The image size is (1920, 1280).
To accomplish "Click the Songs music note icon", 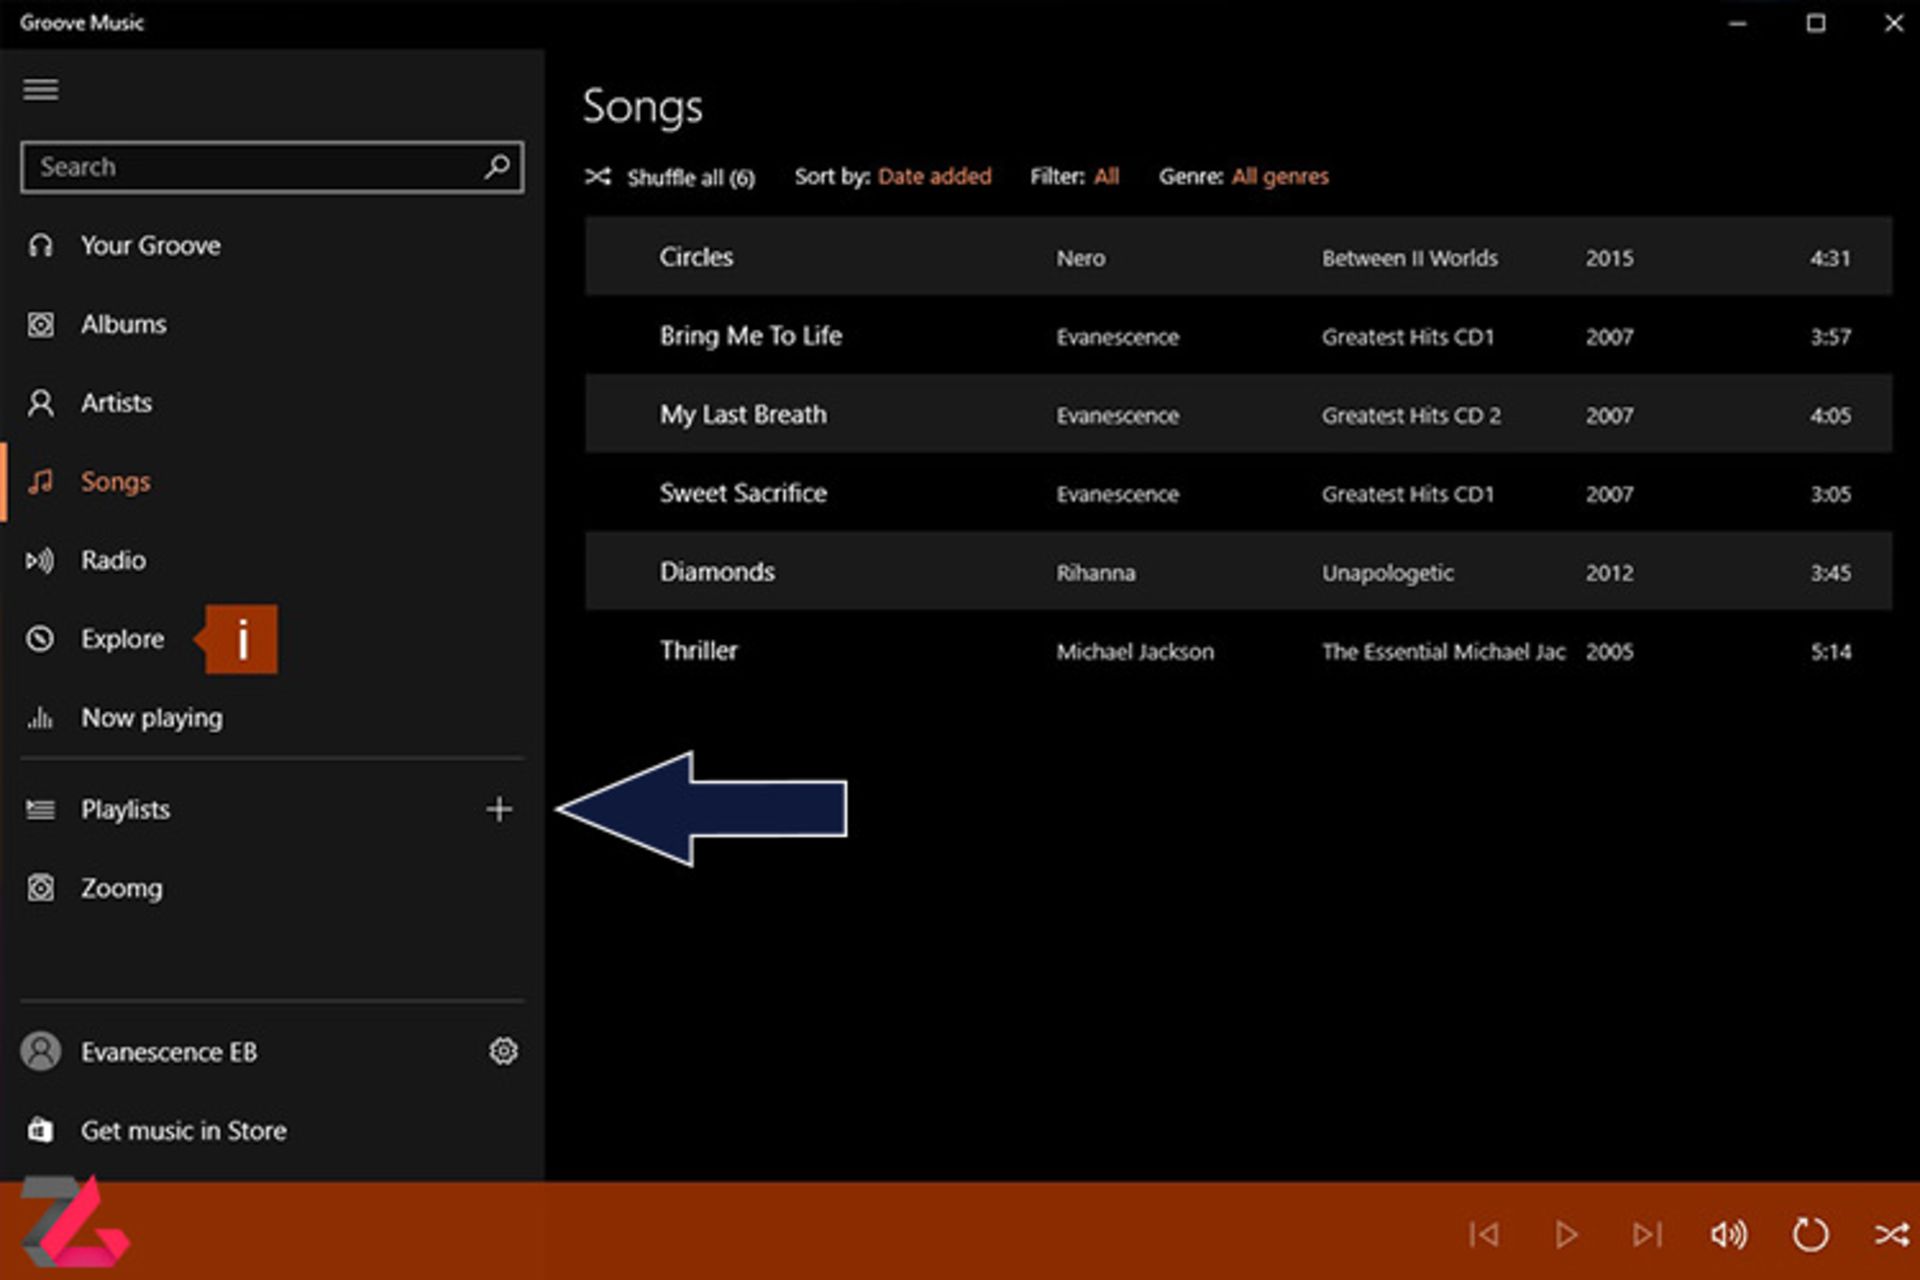I will pos(40,482).
